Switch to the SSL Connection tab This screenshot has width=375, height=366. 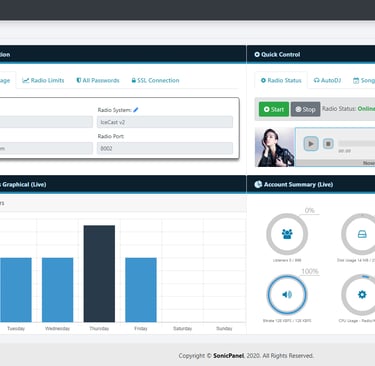pos(155,80)
